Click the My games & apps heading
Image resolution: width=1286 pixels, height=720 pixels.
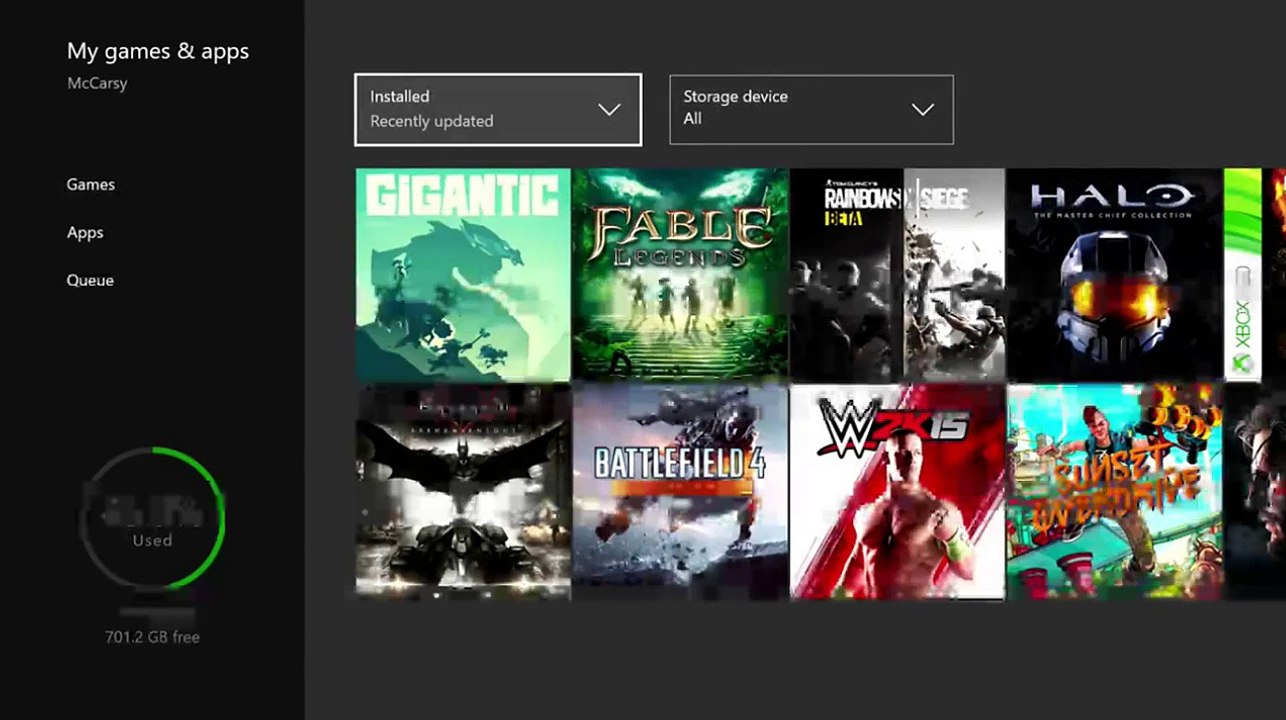coord(158,51)
